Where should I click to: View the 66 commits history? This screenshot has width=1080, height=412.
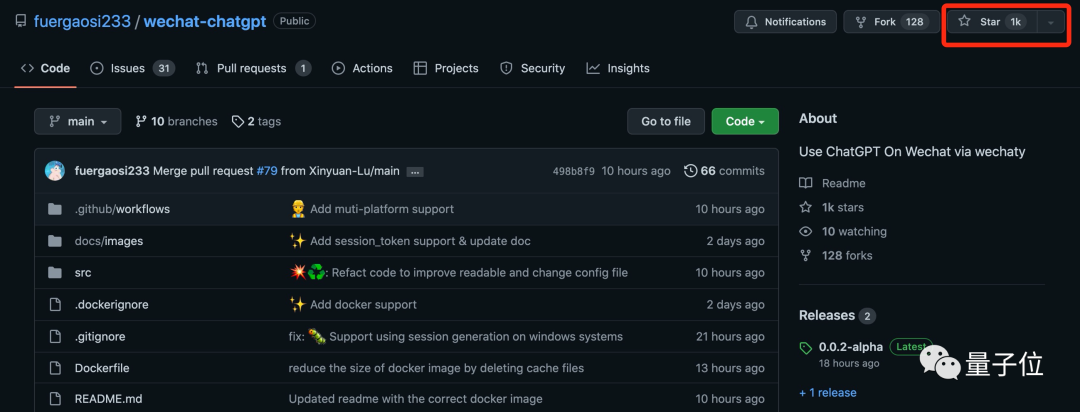tap(724, 171)
